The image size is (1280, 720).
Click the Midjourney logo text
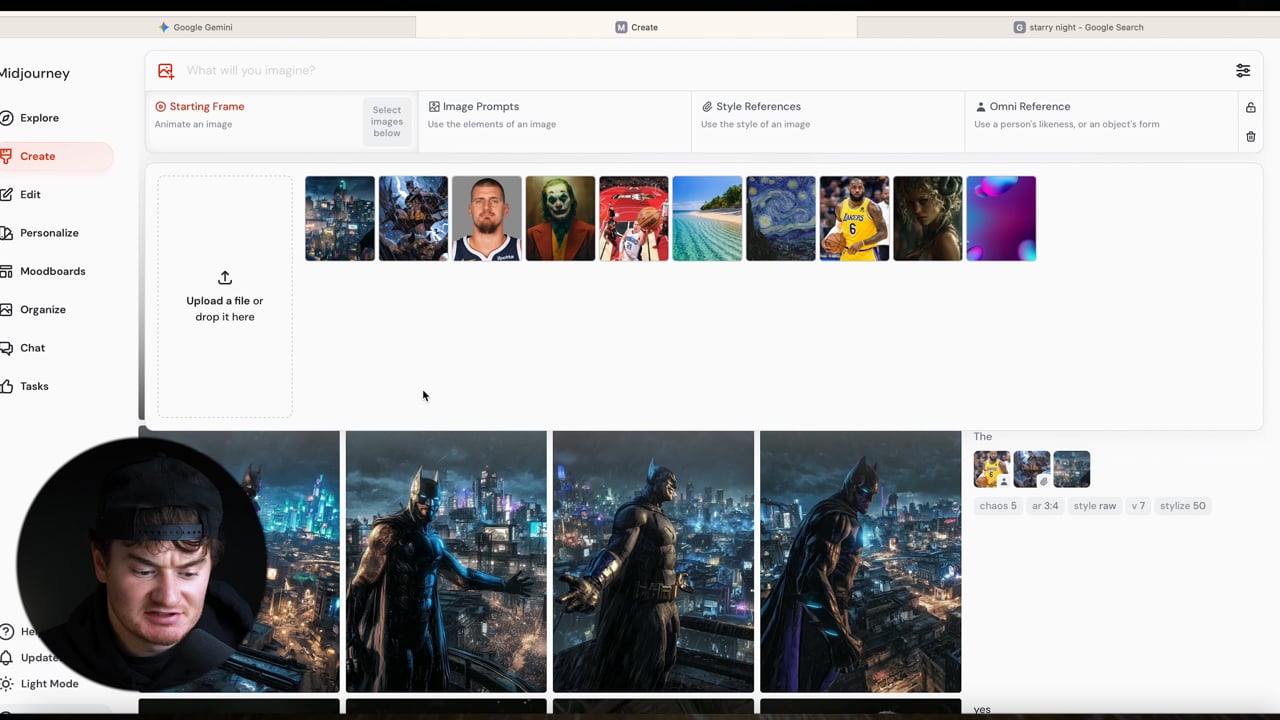pyautogui.click(x=34, y=73)
